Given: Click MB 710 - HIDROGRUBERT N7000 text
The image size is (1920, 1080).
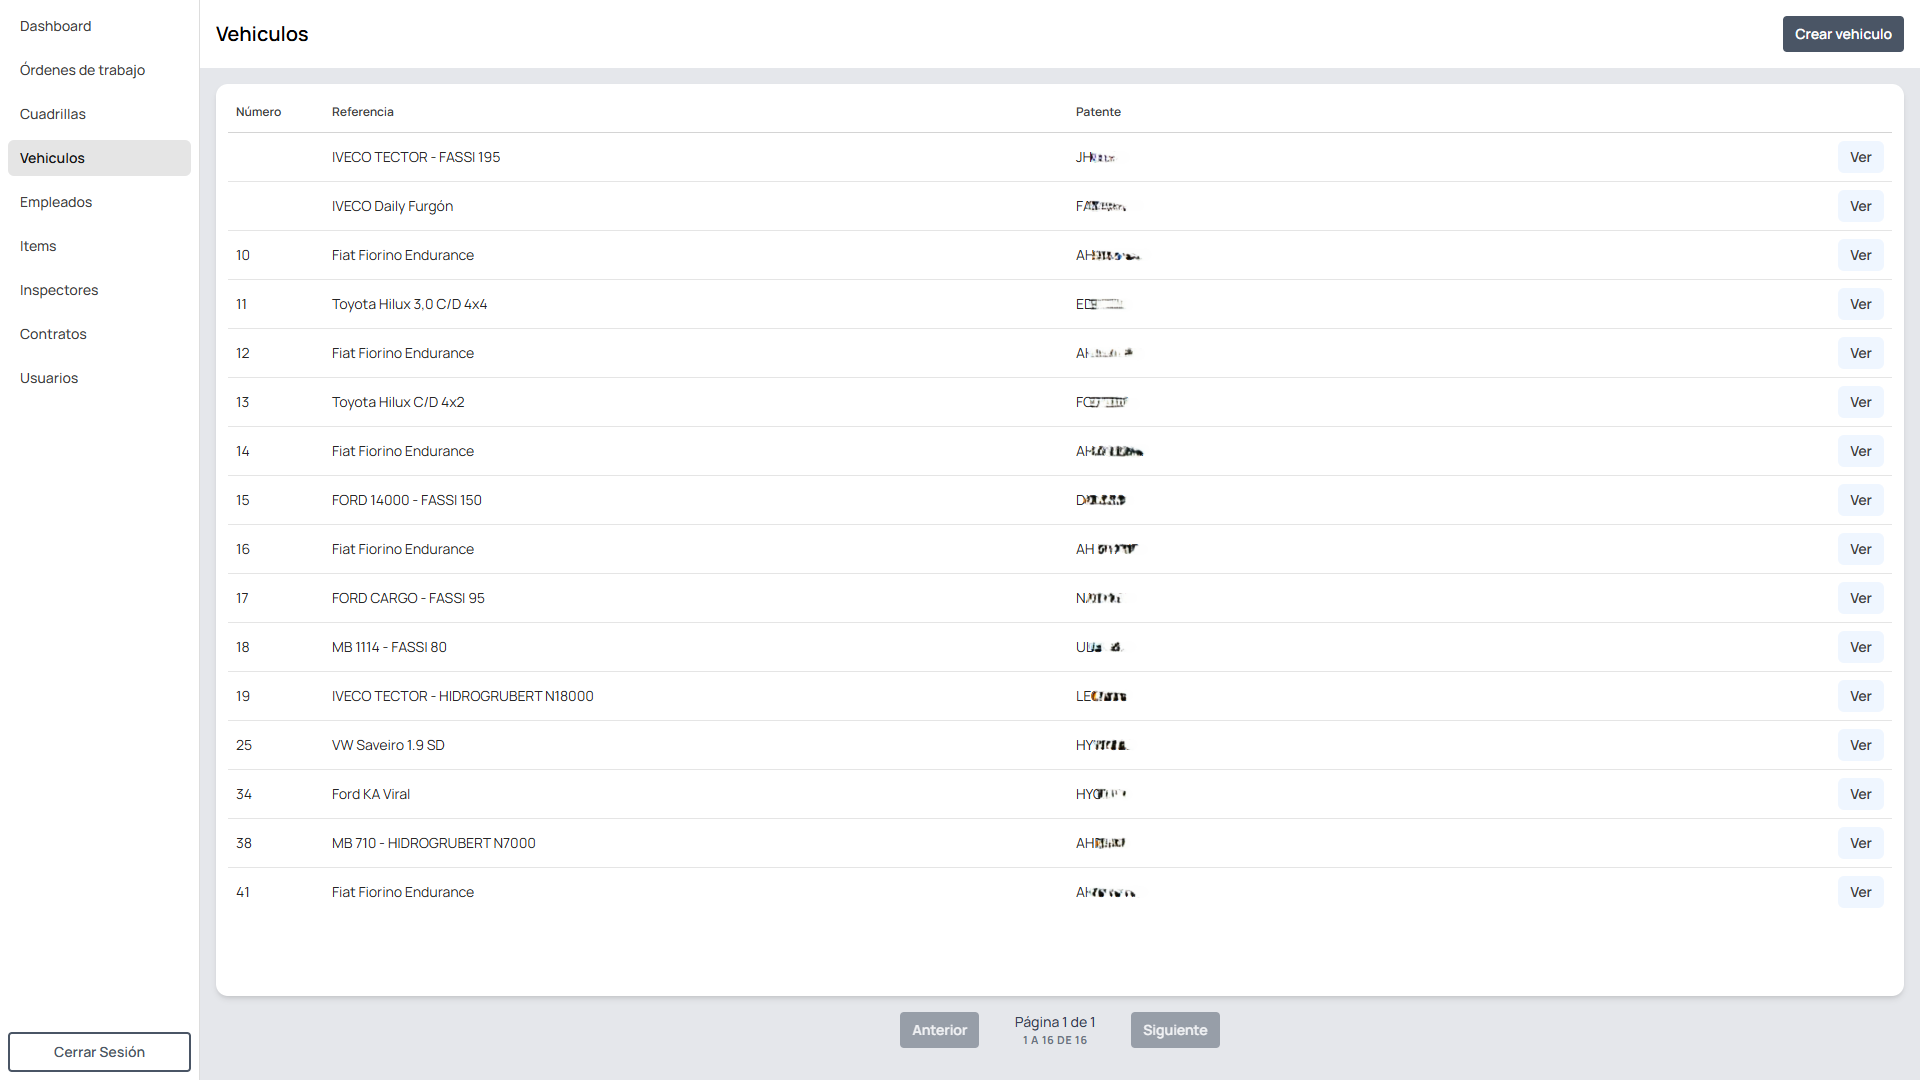Looking at the screenshot, I should pyautogui.click(x=434, y=843).
